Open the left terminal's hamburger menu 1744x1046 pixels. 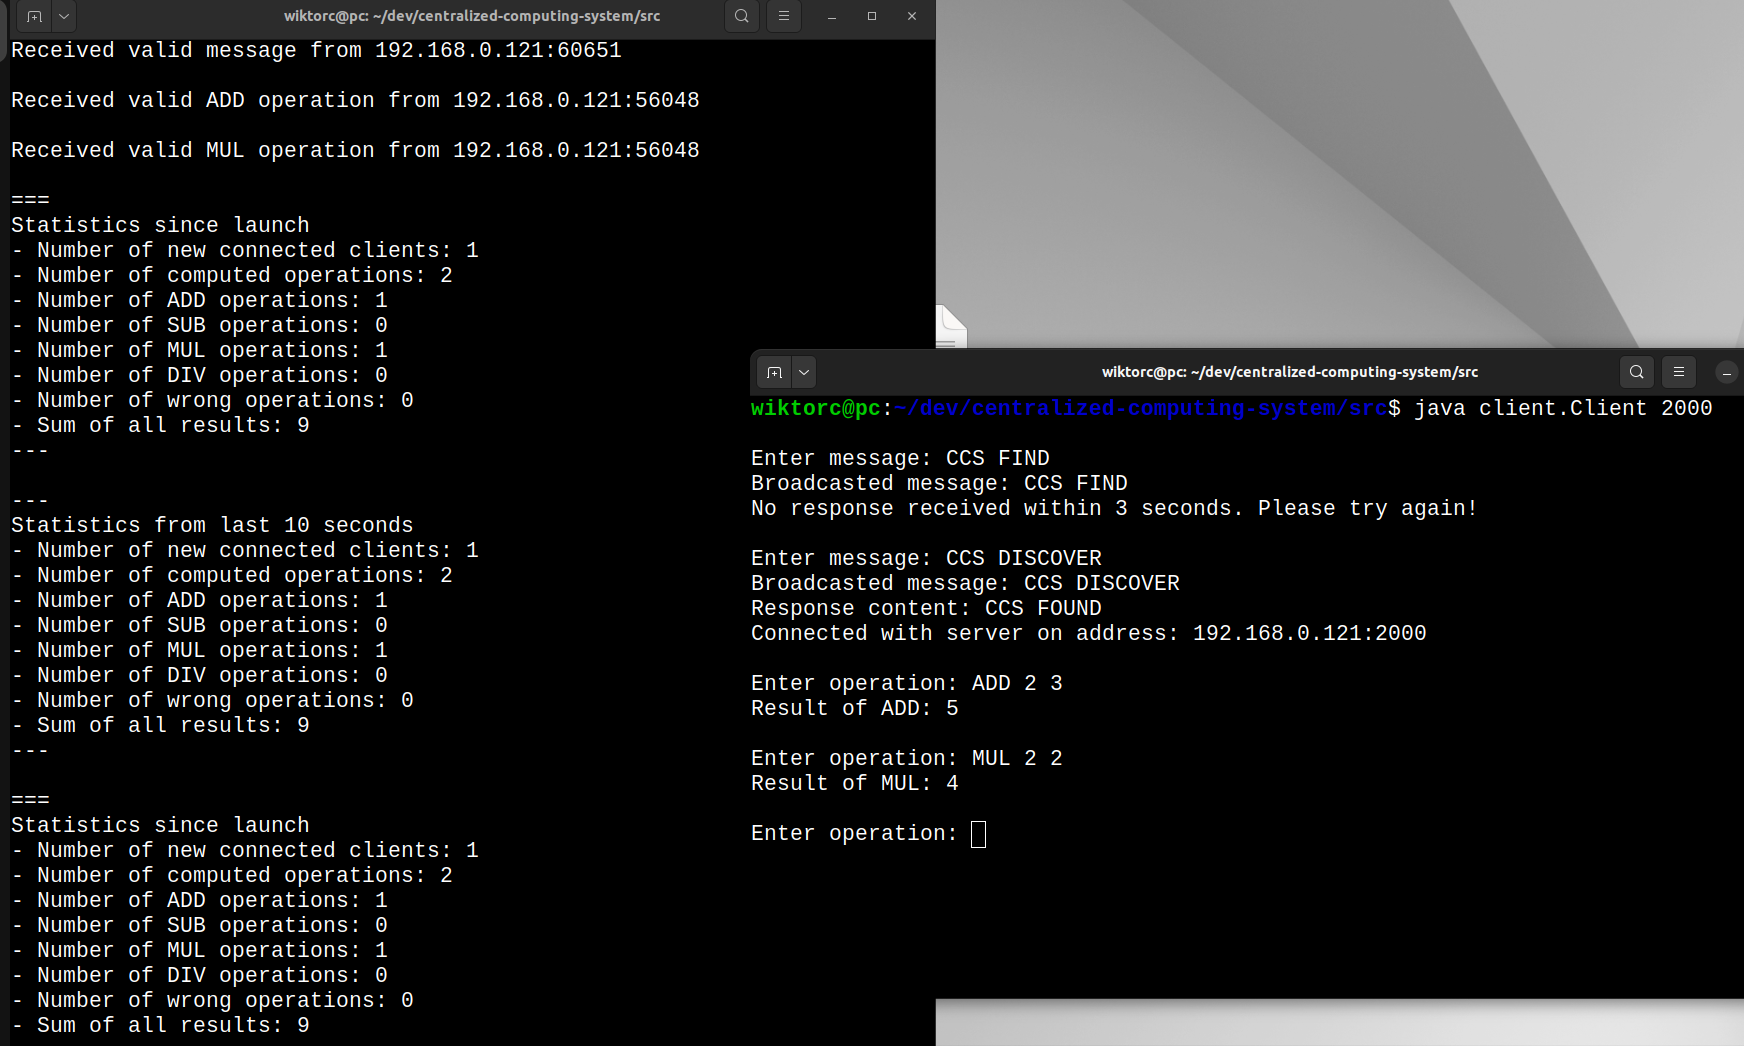tap(784, 16)
